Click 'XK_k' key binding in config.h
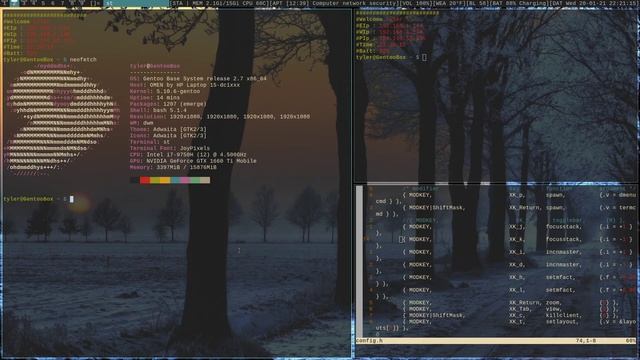 [x=517, y=239]
